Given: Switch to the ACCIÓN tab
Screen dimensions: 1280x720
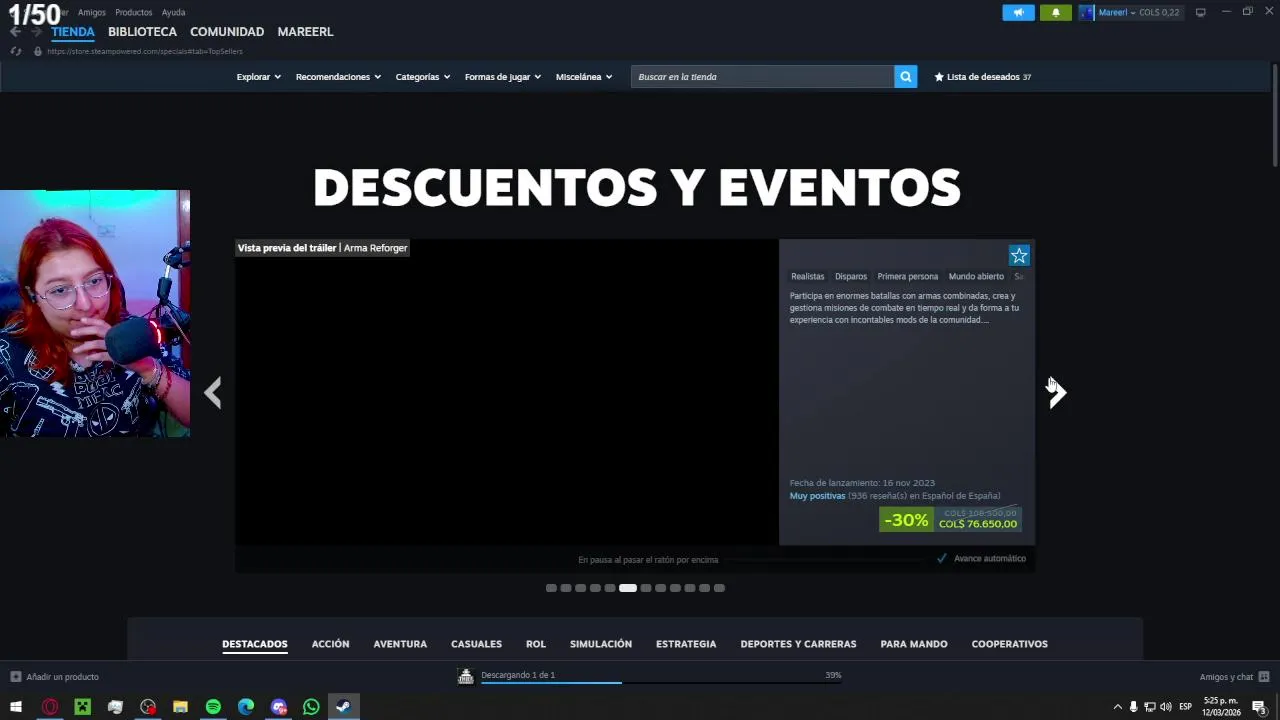Looking at the screenshot, I should pyautogui.click(x=330, y=644).
